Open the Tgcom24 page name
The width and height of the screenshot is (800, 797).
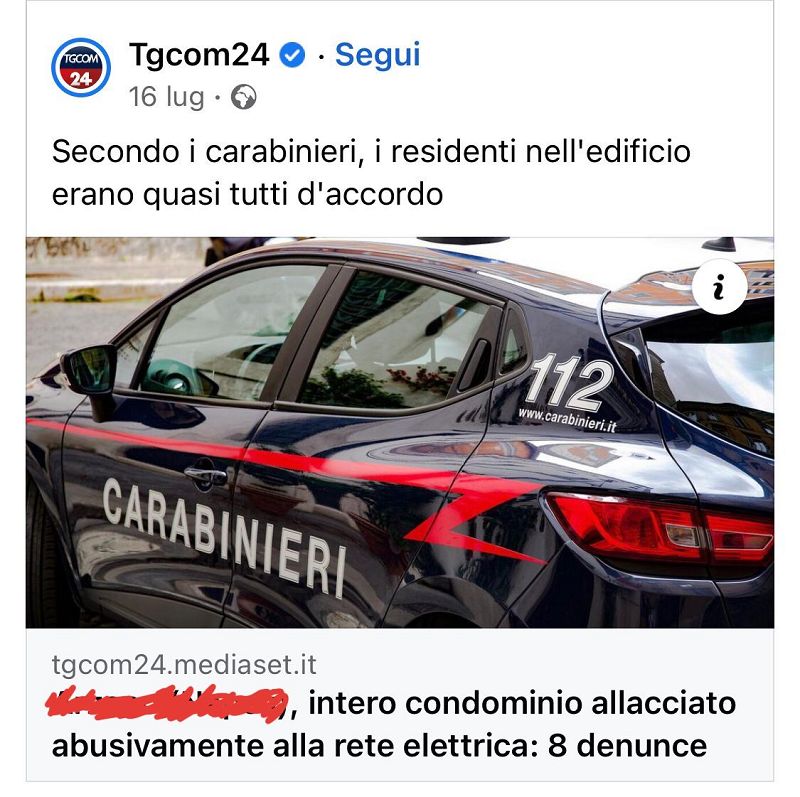point(199,54)
